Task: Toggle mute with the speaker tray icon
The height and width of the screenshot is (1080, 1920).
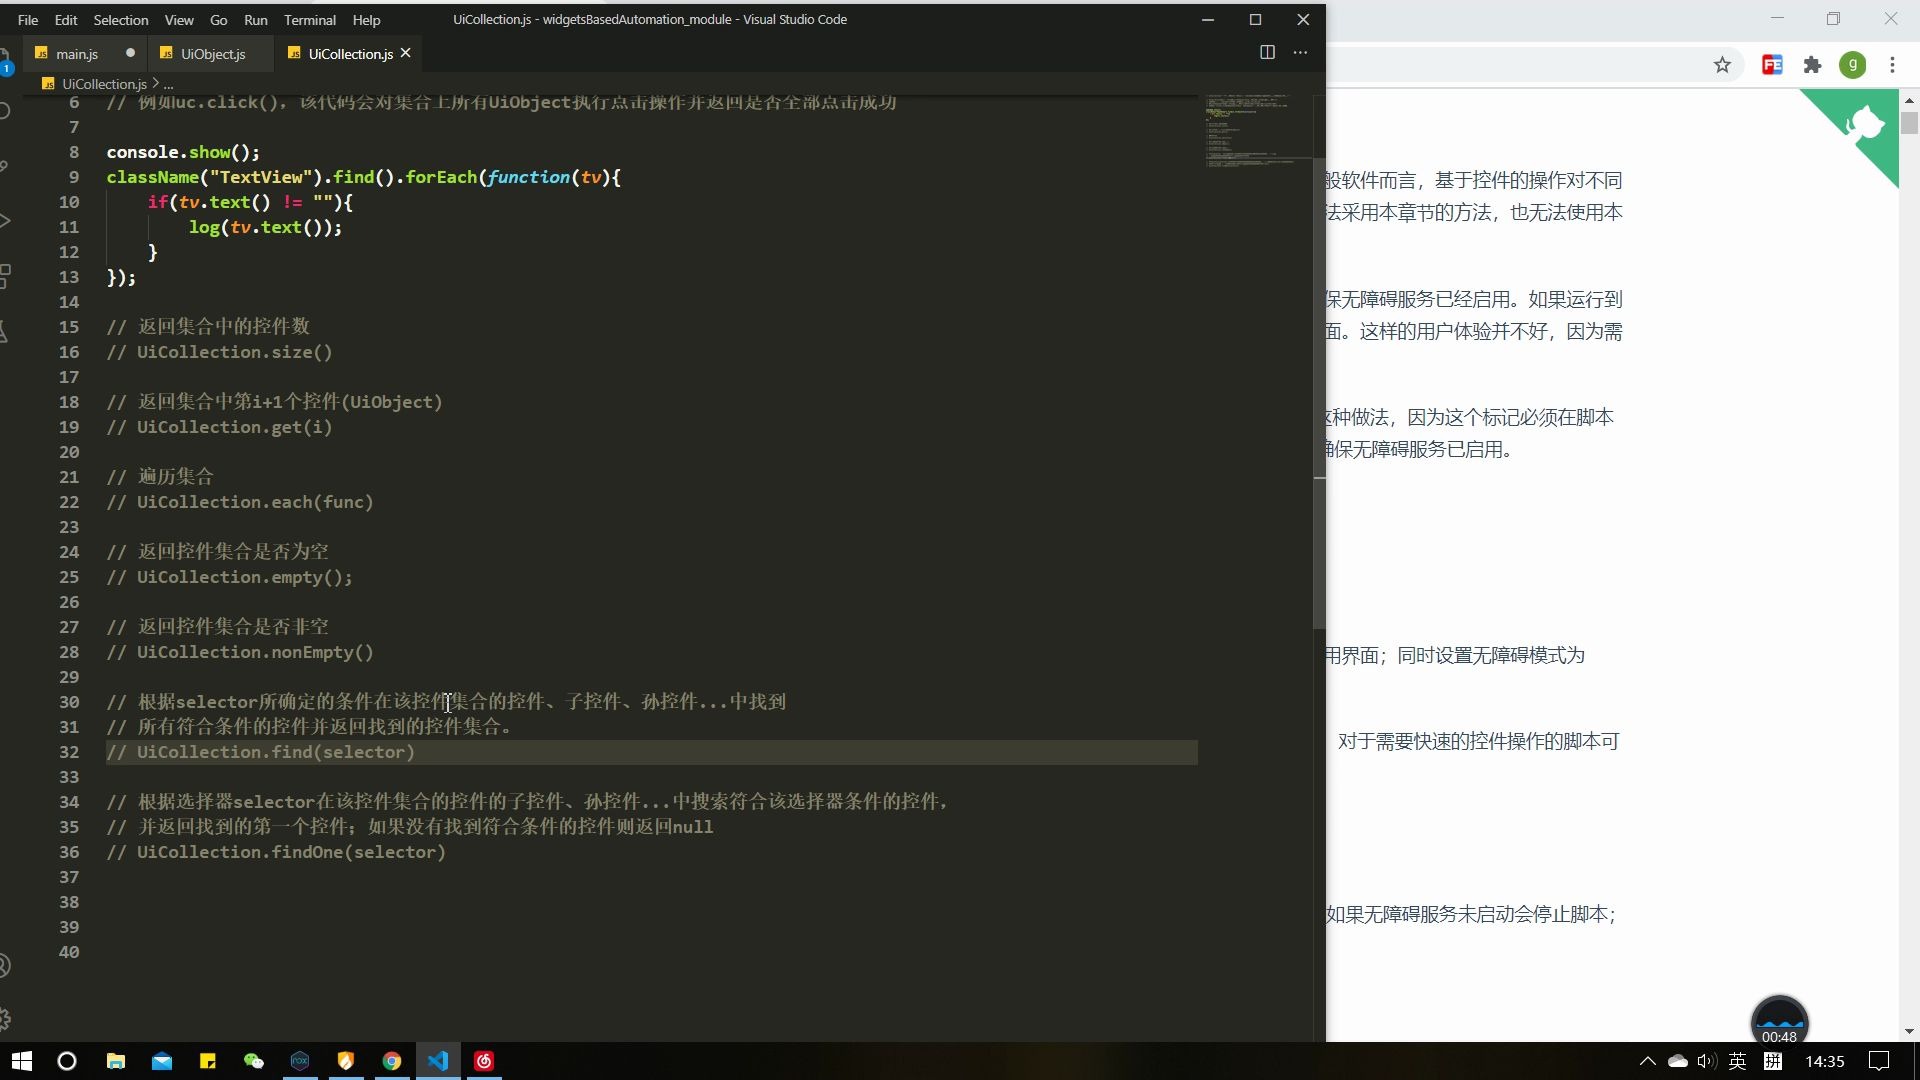Action: tap(1706, 1061)
